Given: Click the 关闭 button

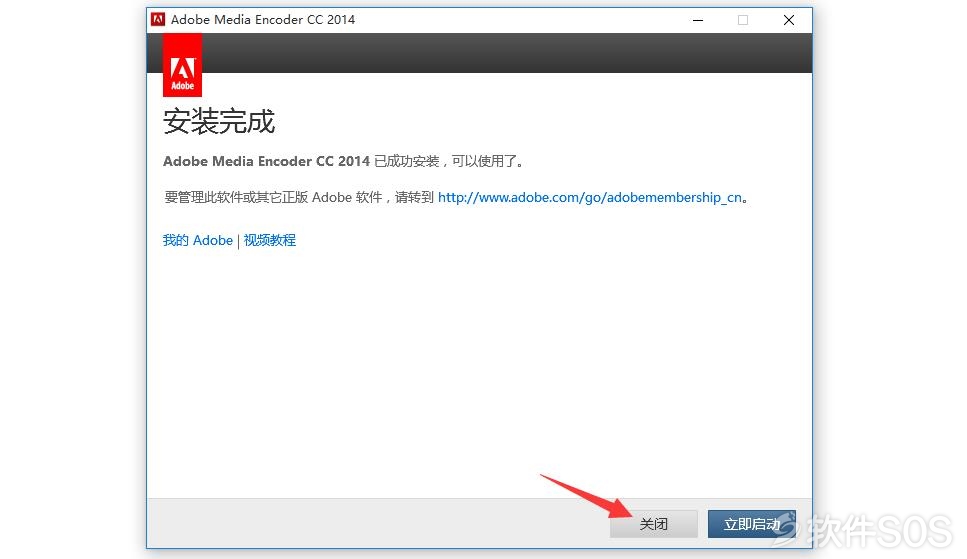Looking at the screenshot, I should 654,524.
